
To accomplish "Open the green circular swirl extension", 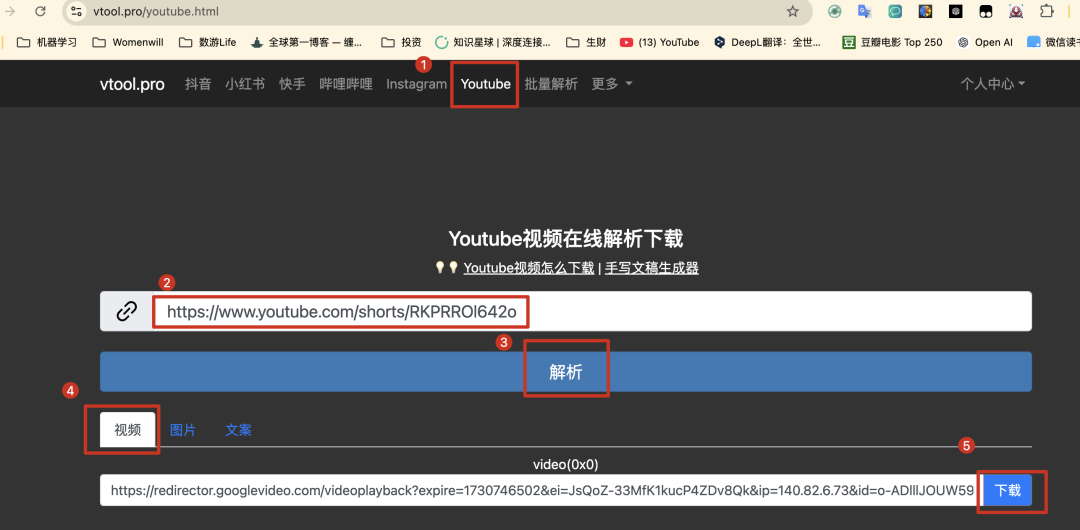I will point(834,11).
